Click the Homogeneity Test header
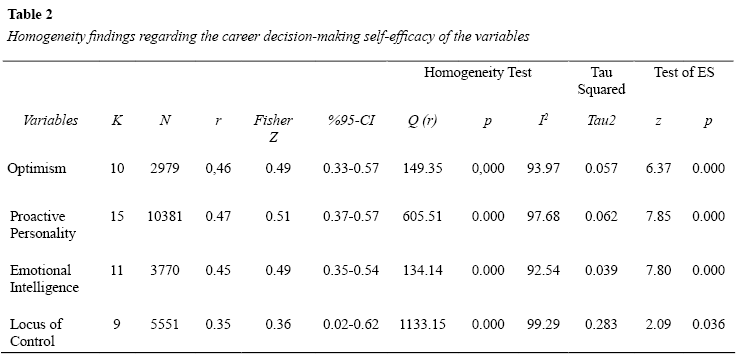 pyautogui.click(x=477, y=72)
